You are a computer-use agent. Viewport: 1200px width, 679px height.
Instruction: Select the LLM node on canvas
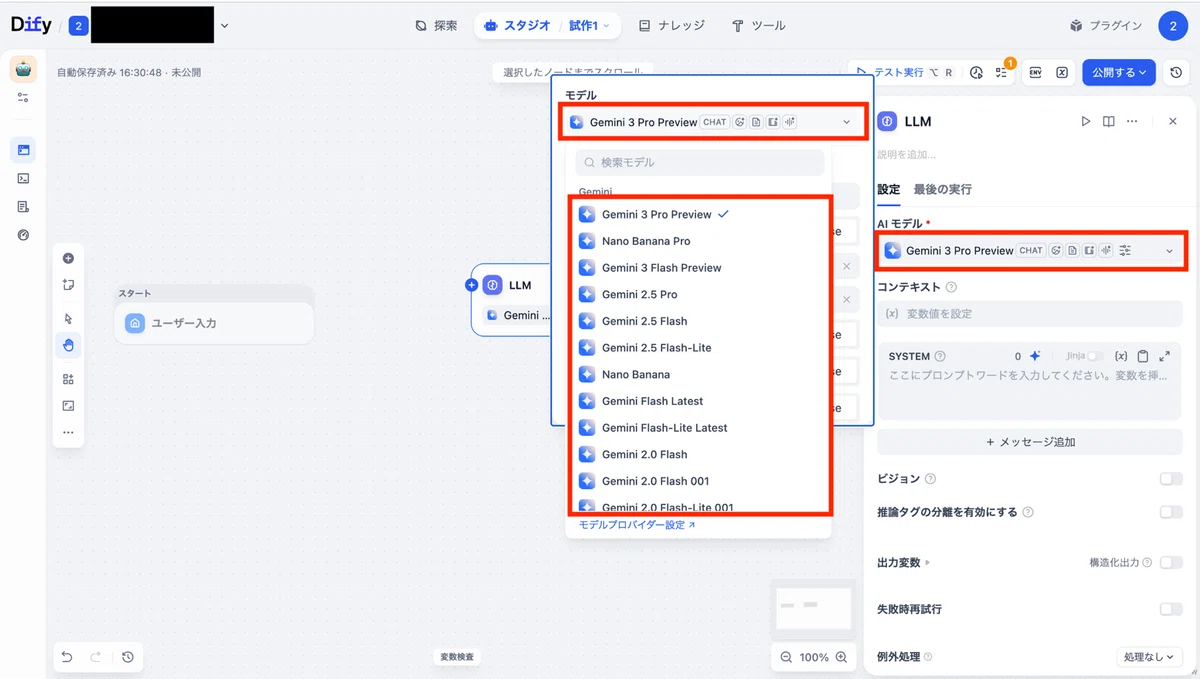[512, 299]
